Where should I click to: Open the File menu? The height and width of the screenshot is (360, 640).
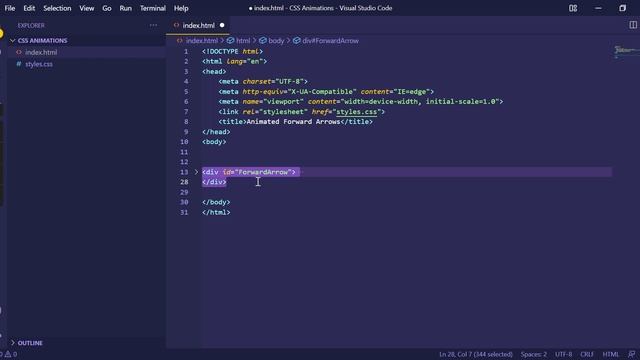pyautogui.click(x=10, y=8)
